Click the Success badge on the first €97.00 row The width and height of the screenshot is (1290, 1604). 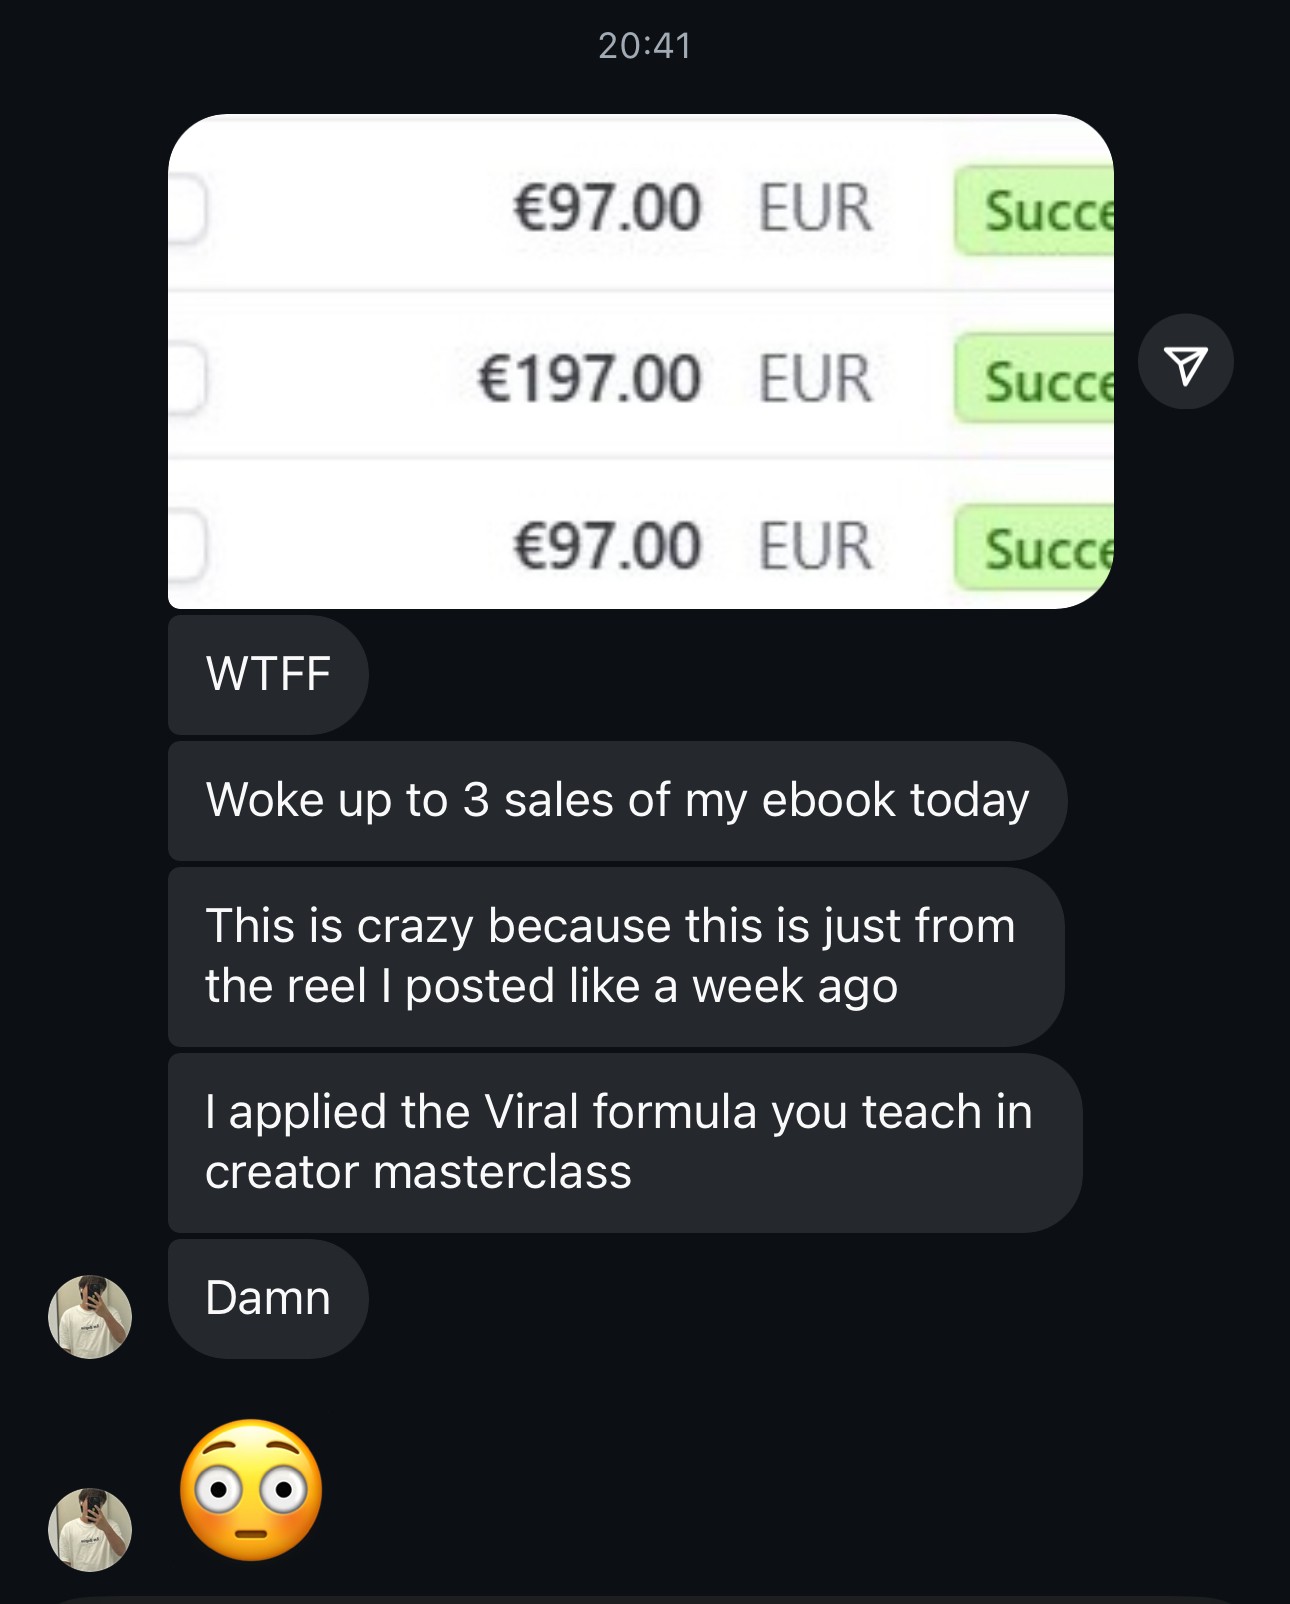(x=1034, y=211)
